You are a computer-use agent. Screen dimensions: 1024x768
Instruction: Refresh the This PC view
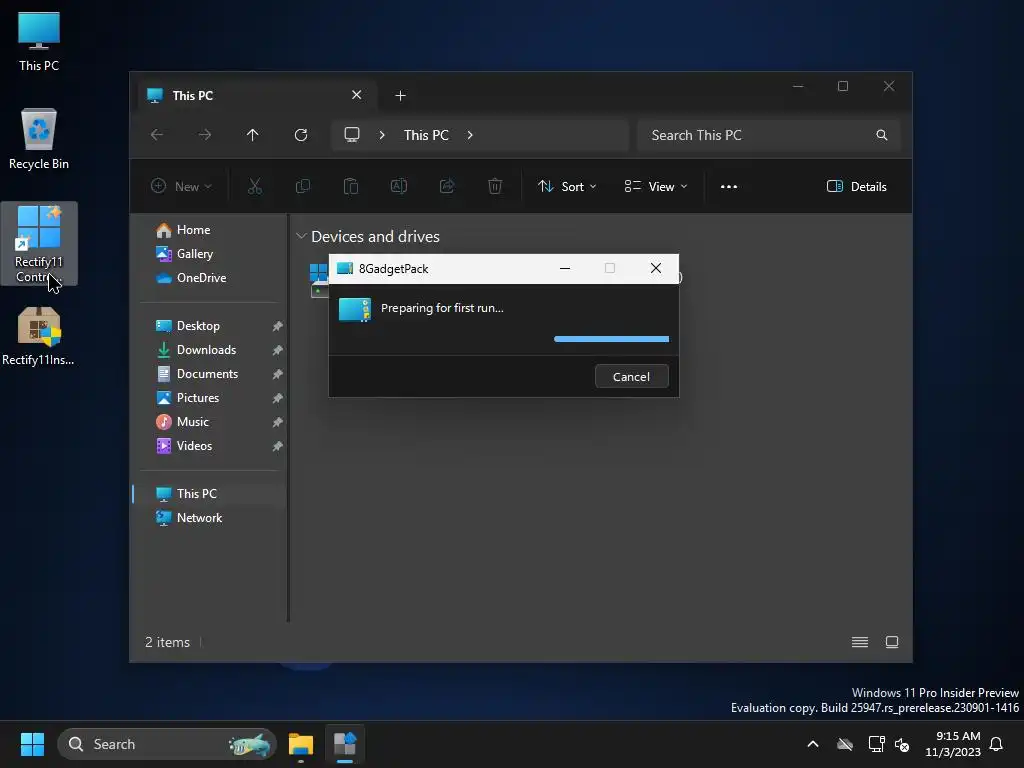(300, 135)
